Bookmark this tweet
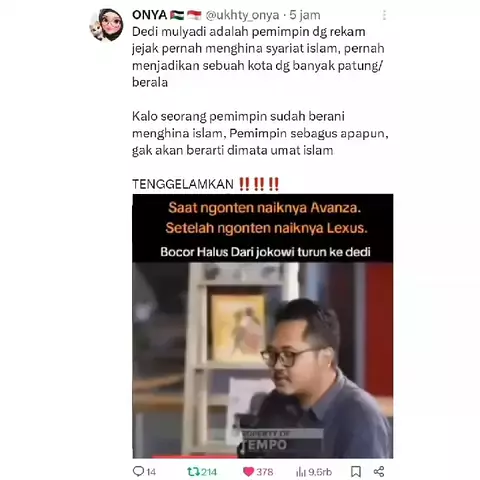 (356, 471)
